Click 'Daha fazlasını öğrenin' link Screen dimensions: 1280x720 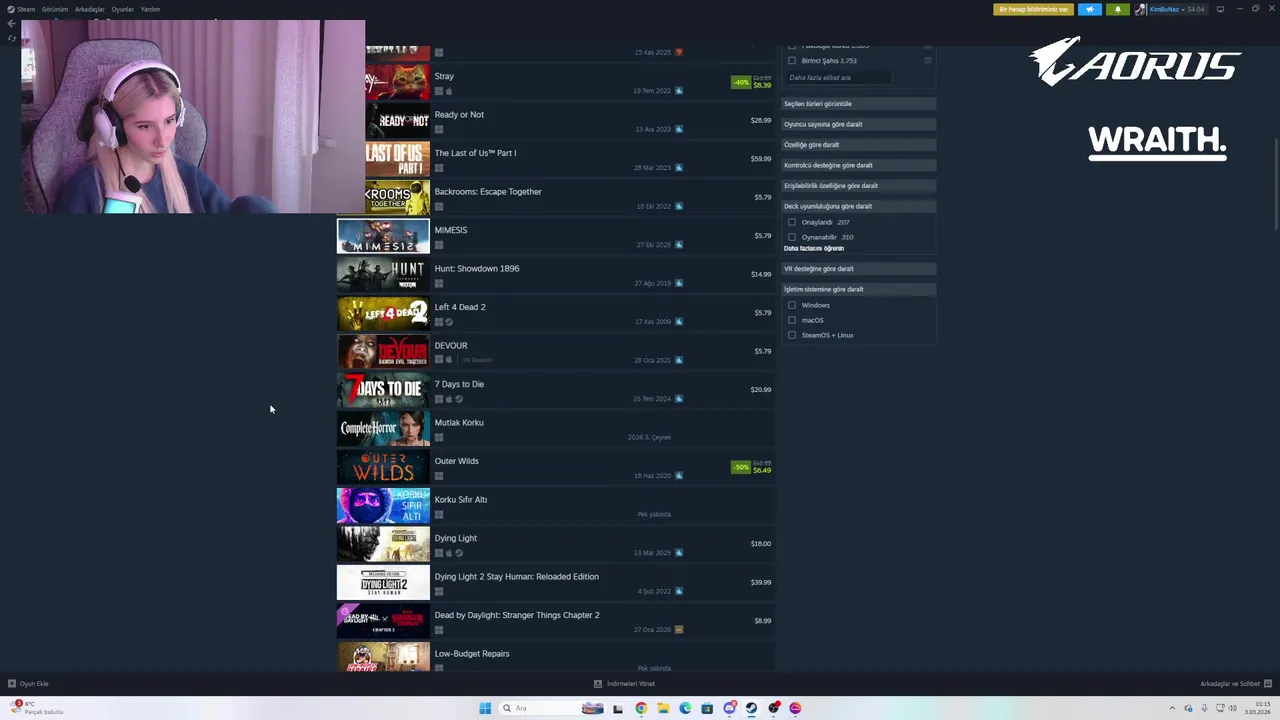pos(814,248)
